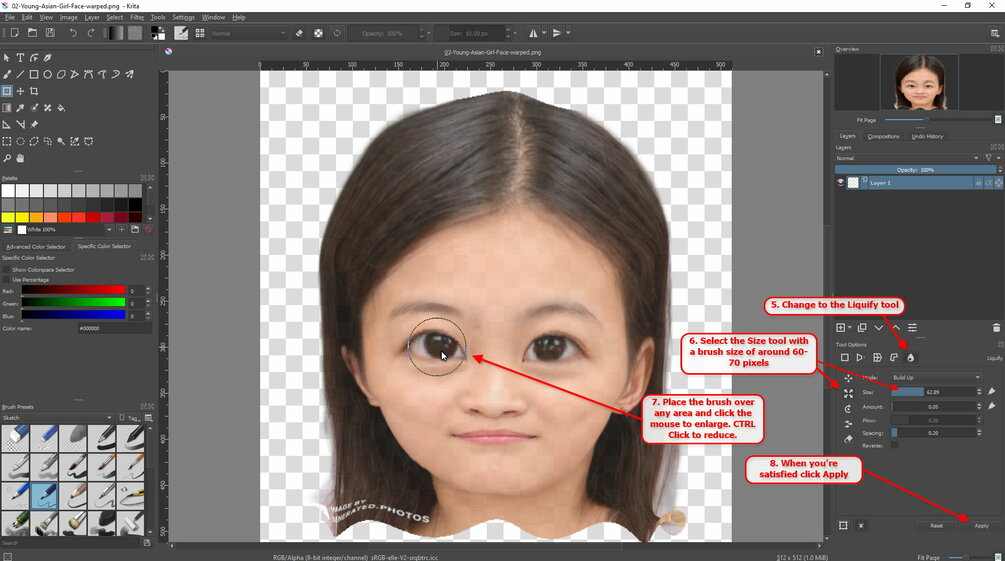Duplicate layer using the copy icon
This screenshot has width=1005, height=561.
pos(862,328)
